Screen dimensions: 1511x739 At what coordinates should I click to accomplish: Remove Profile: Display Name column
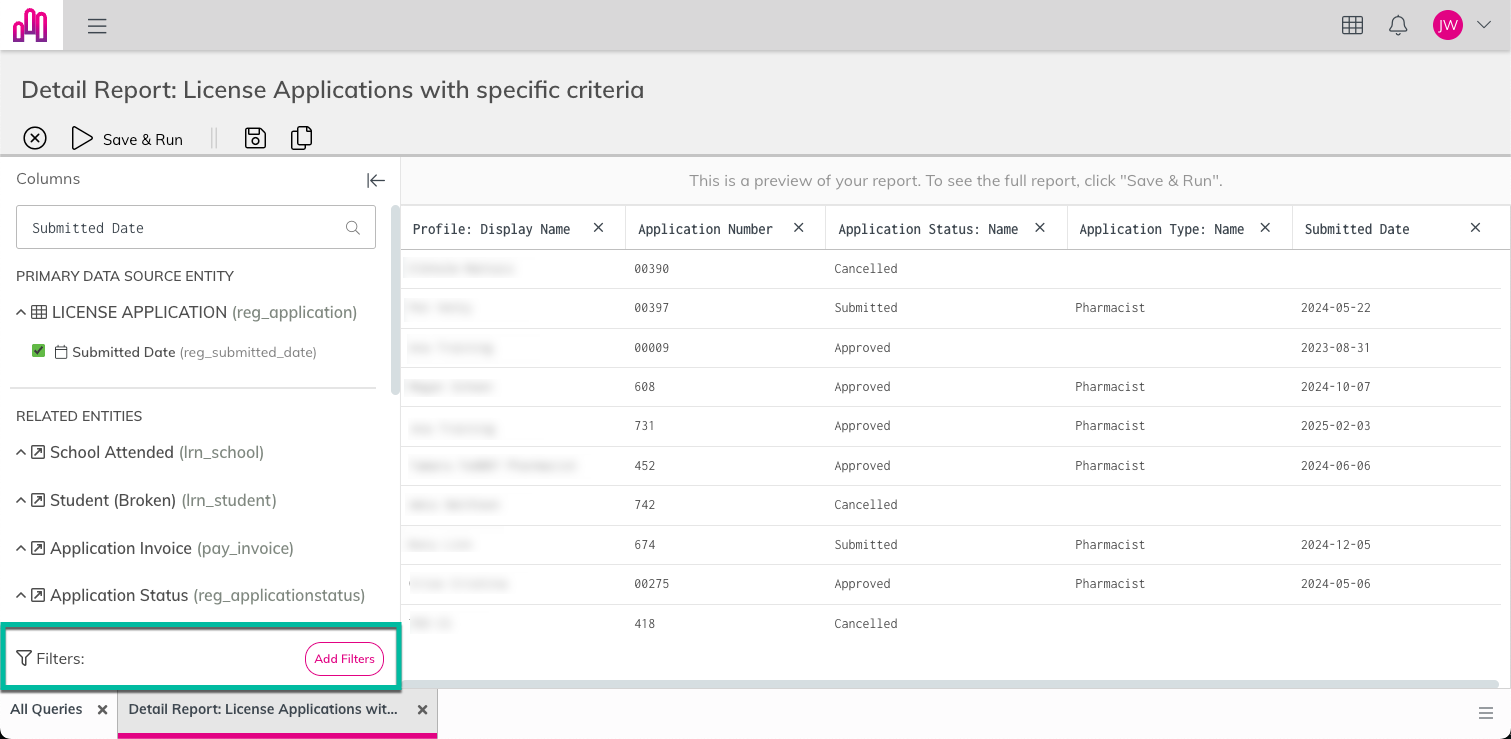pyautogui.click(x=598, y=228)
